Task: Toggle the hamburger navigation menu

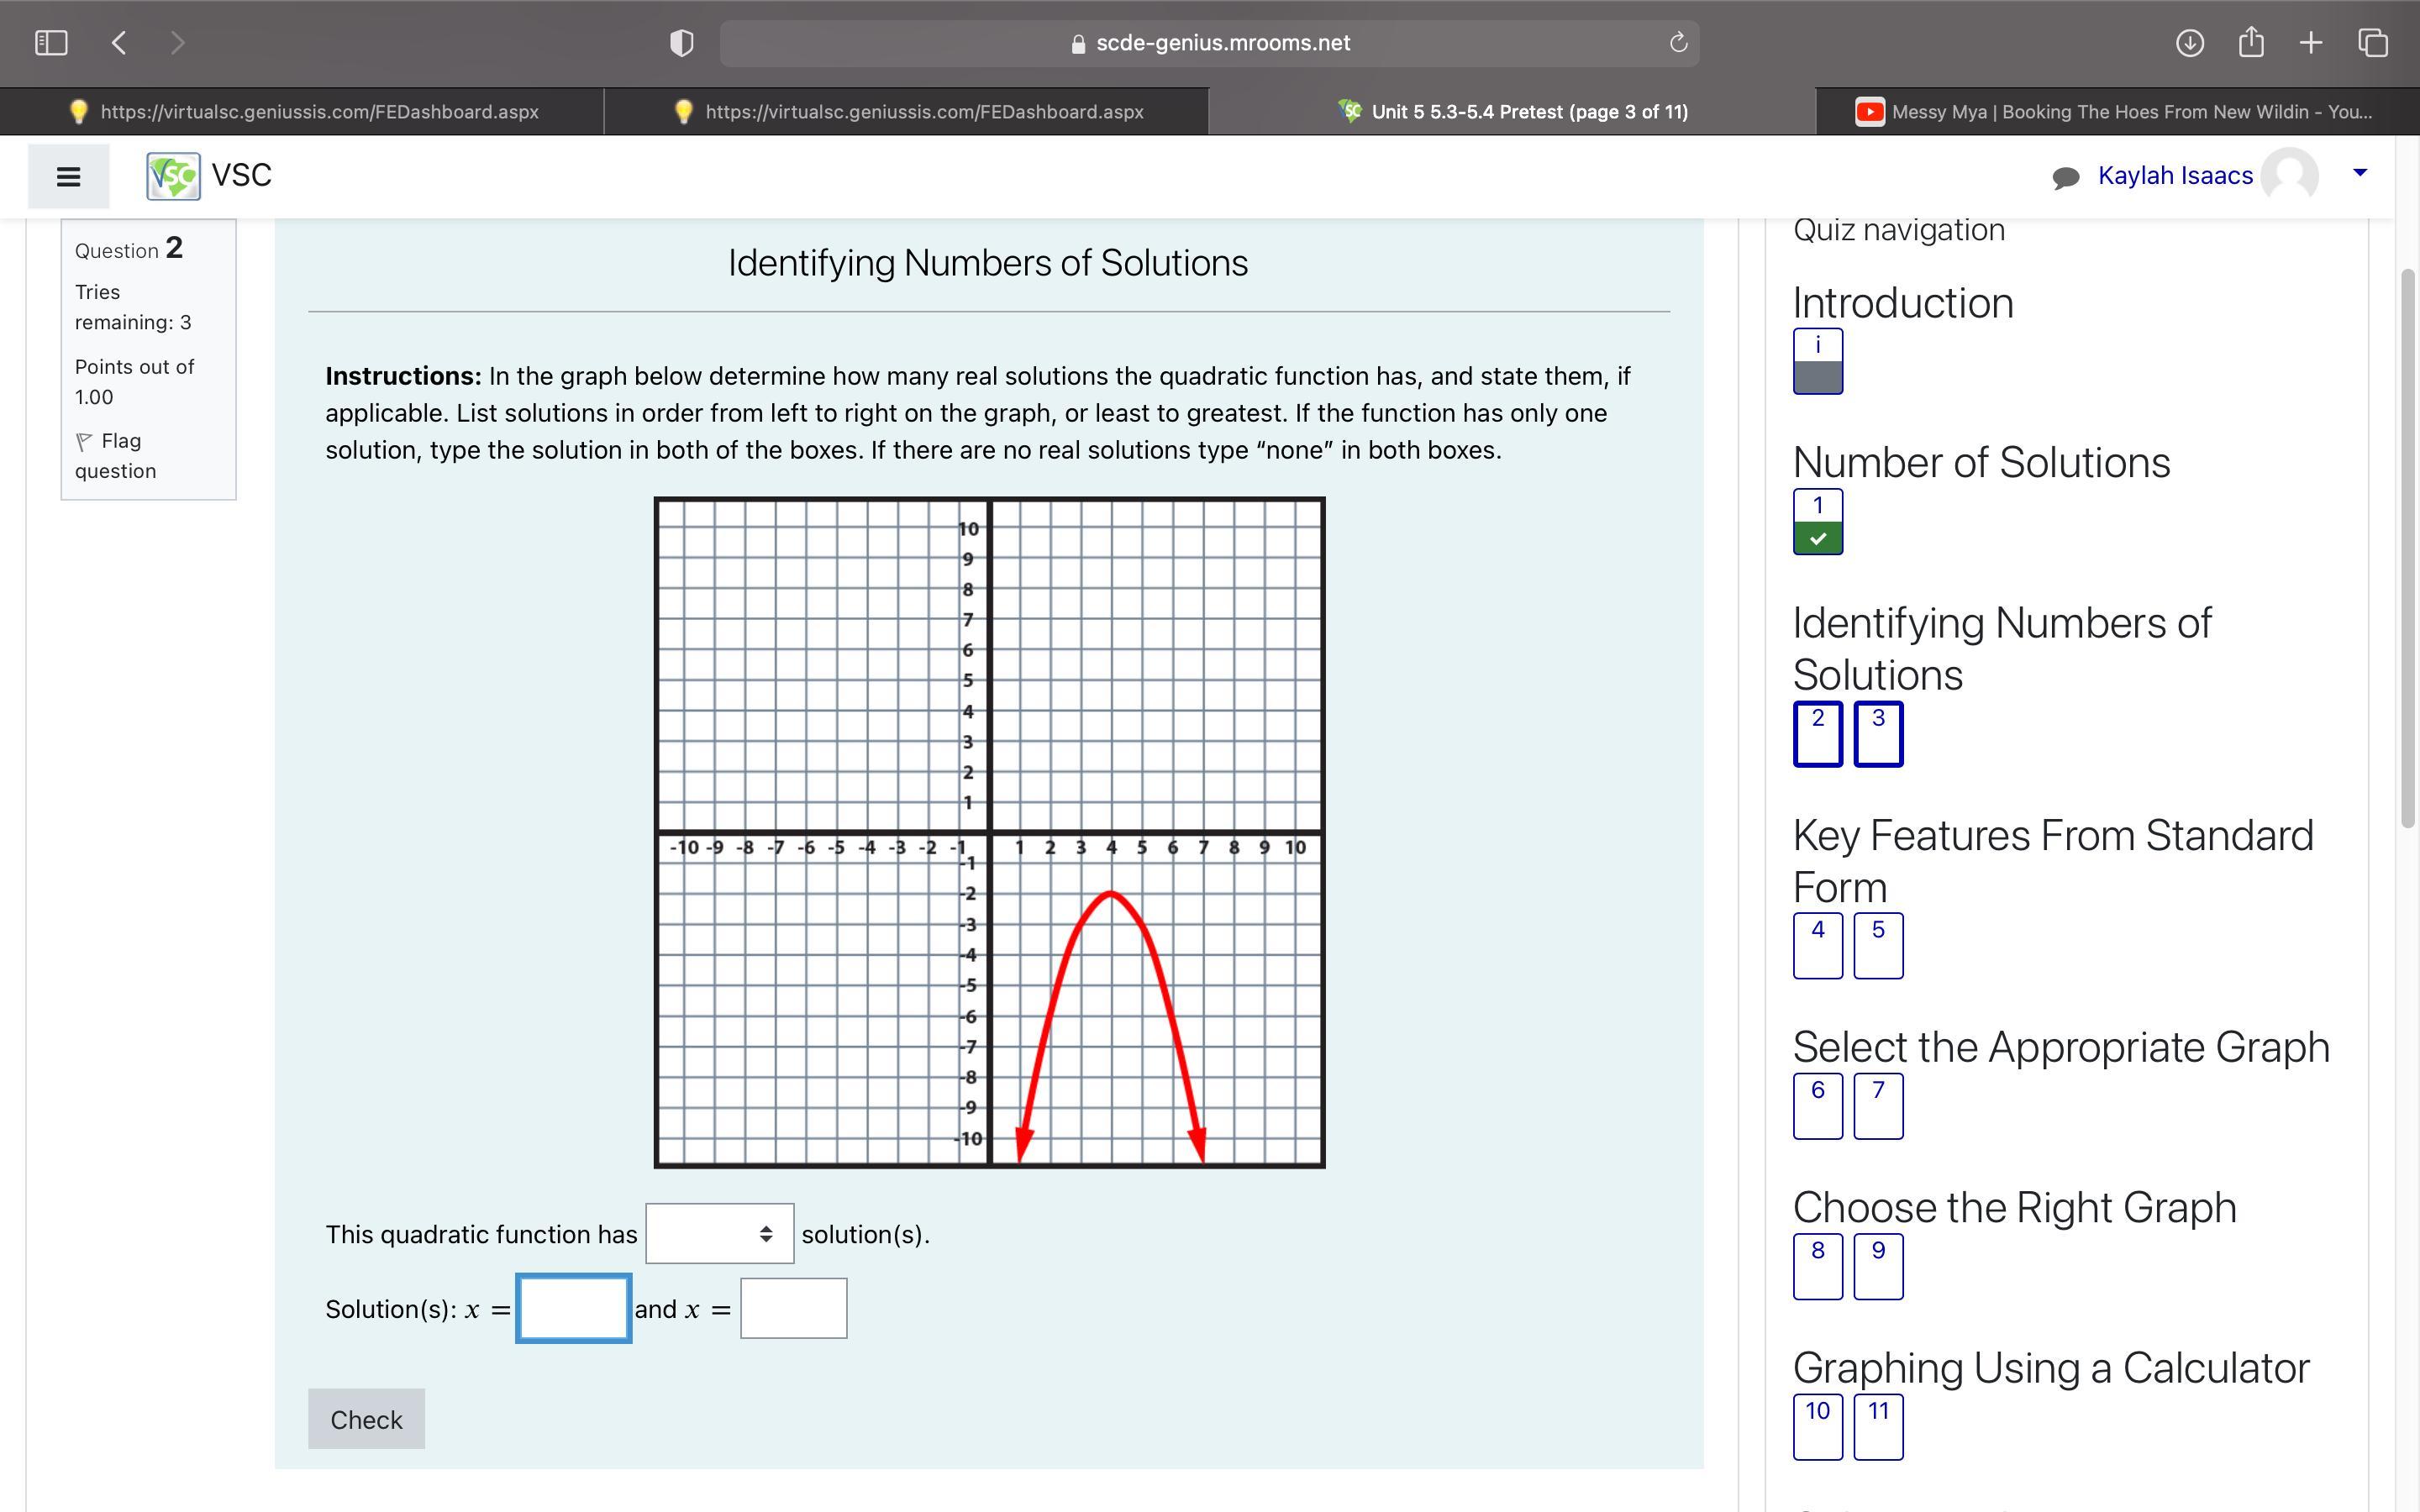Action: (x=68, y=177)
